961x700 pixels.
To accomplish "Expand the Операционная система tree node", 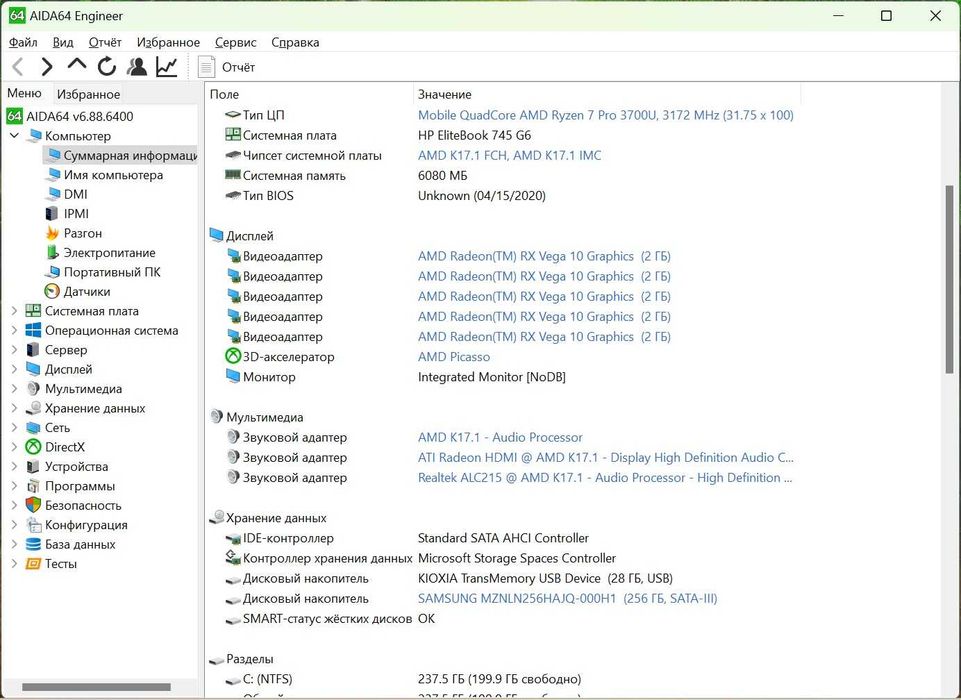I will point(14,330).
